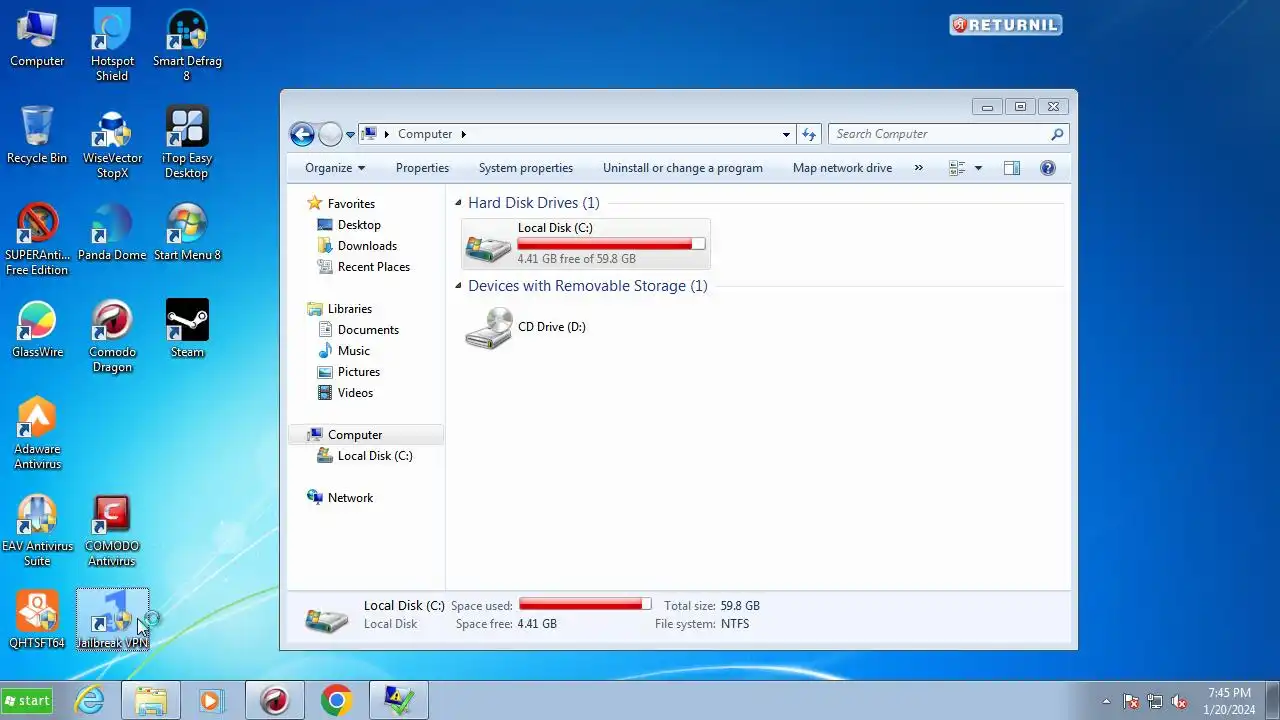The width and height of the screenshot is (1280, 720).
Task: Open Documents library in sidebar
Action: click(368, 330)
